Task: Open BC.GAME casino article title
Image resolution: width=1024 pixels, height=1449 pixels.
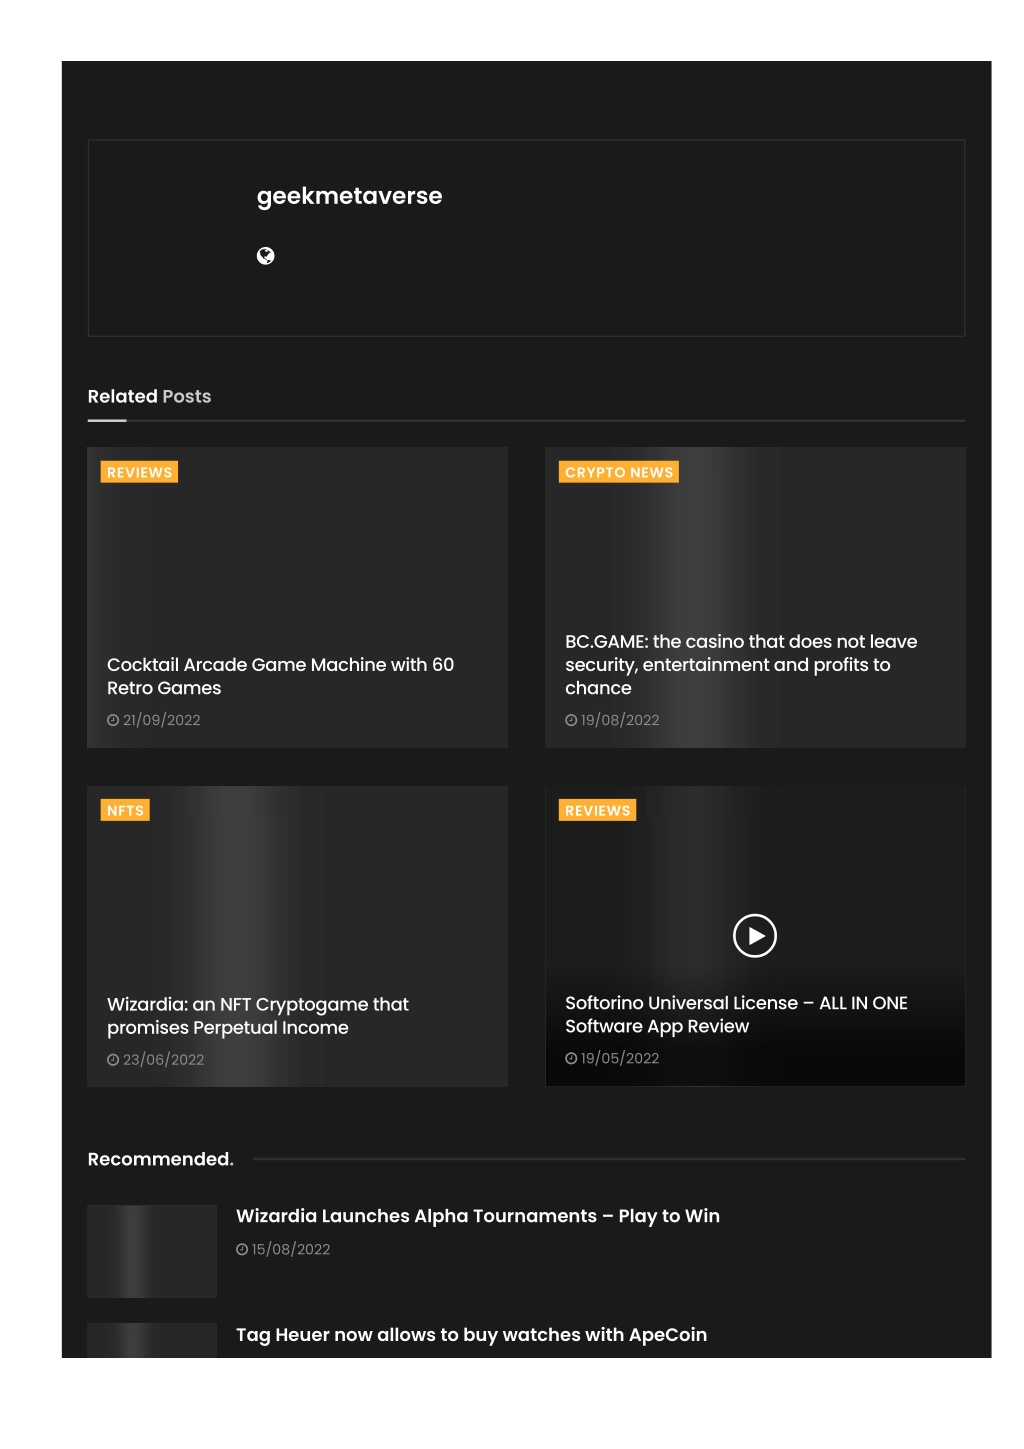Action: (x=741, y=665)
